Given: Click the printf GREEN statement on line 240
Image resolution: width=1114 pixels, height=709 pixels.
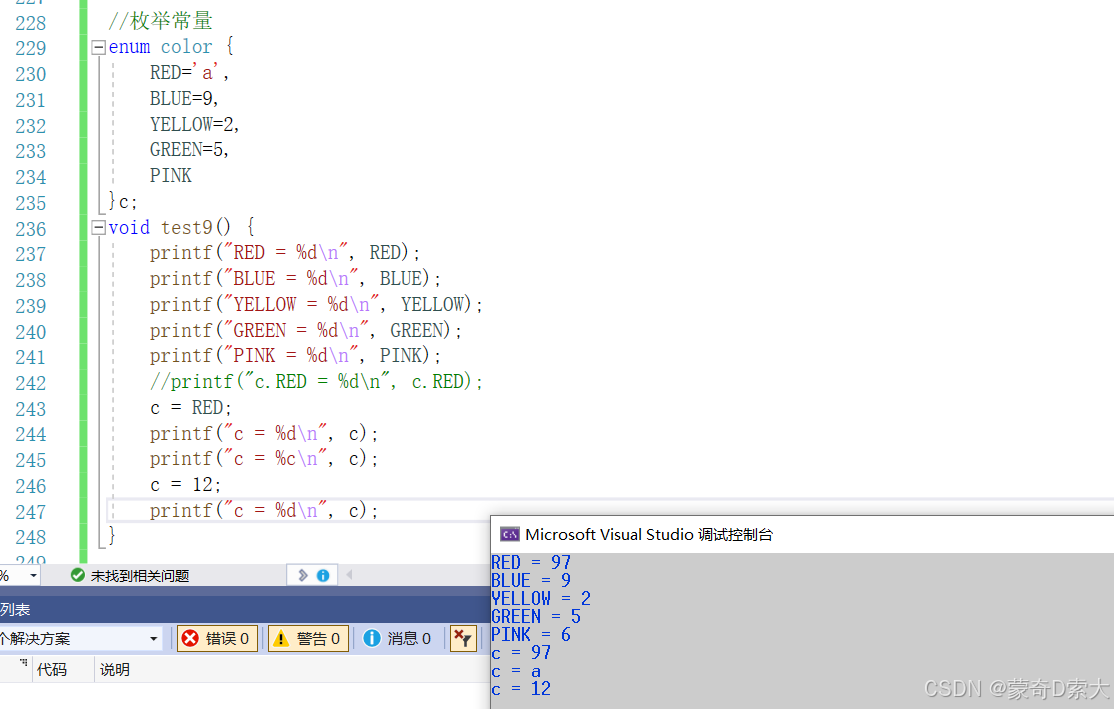Looking at the screenshot, I should (x=305, y=330).
